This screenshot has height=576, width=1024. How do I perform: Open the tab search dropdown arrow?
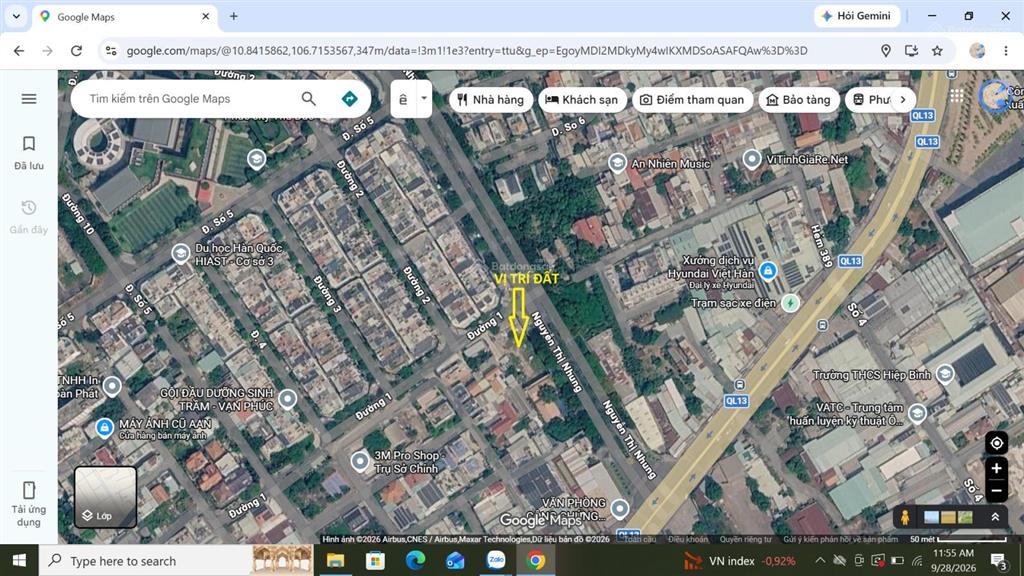pos(16,16)
